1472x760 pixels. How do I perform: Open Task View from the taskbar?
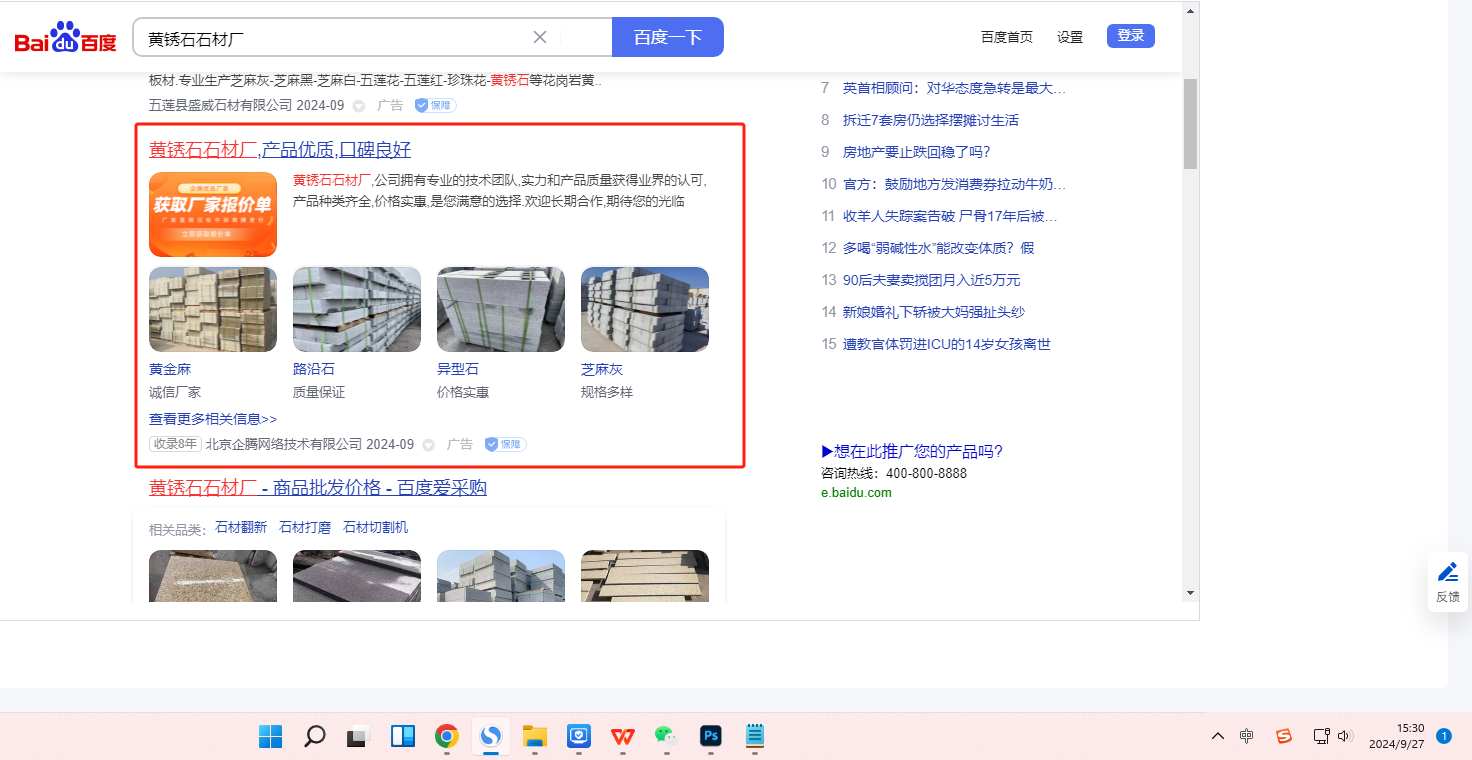point(358,737)
